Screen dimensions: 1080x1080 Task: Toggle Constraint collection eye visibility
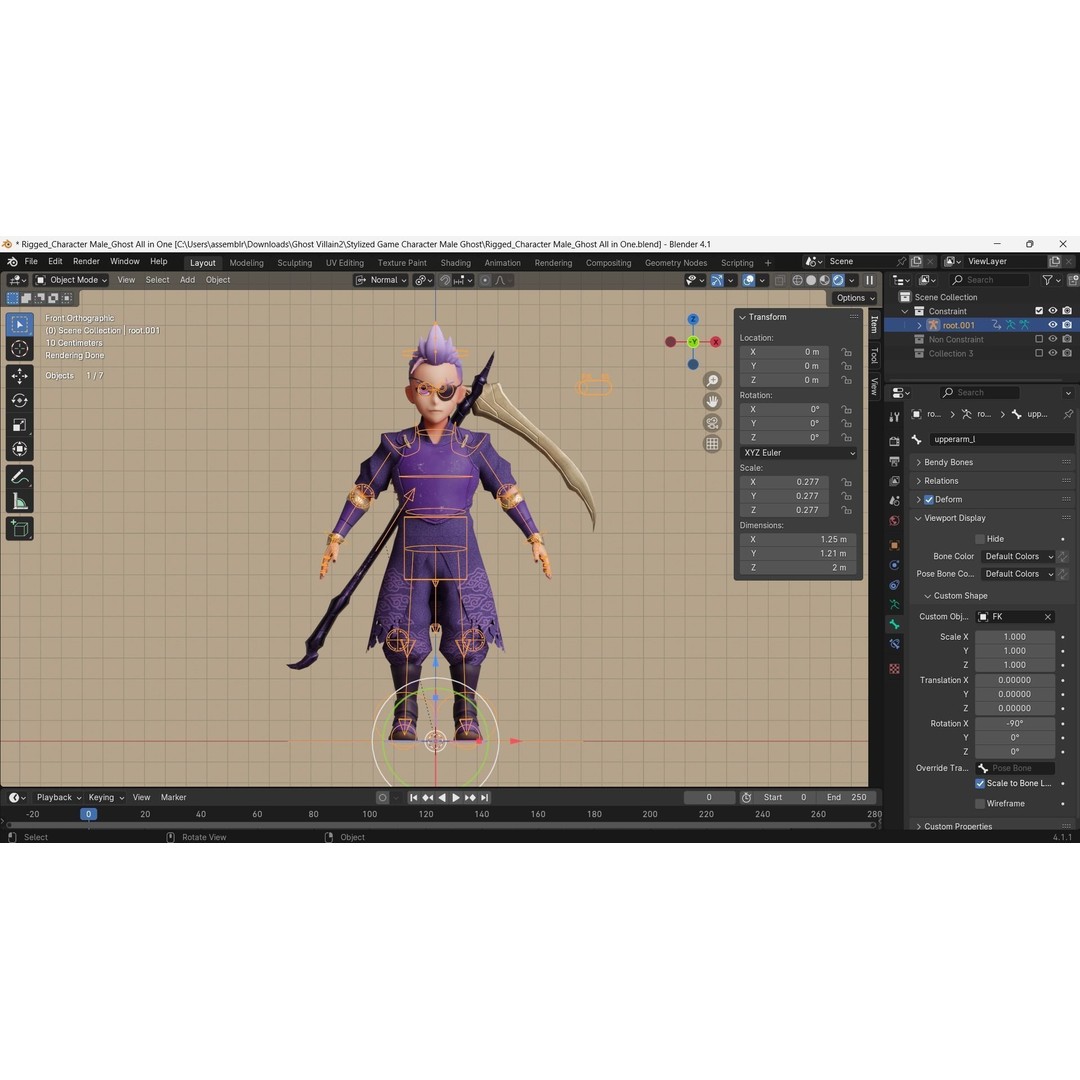[x=1052, y=311]
